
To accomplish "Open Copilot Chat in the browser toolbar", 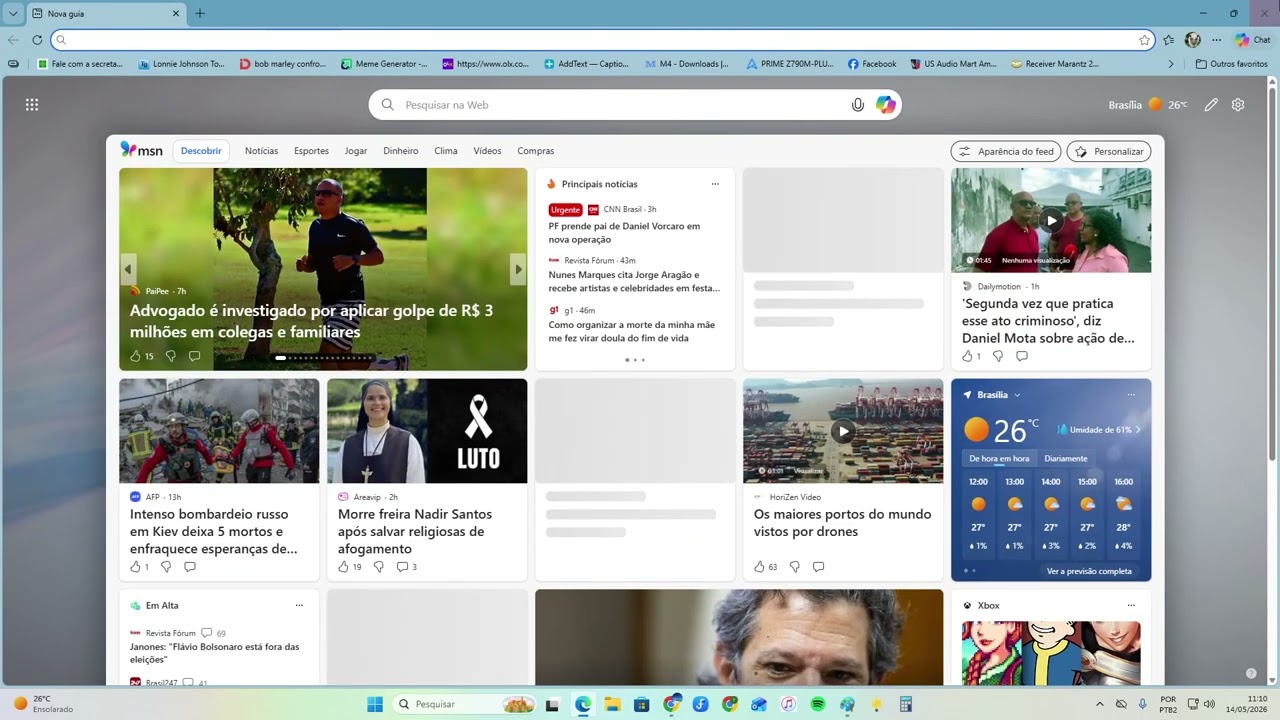I will [1253, 40].
